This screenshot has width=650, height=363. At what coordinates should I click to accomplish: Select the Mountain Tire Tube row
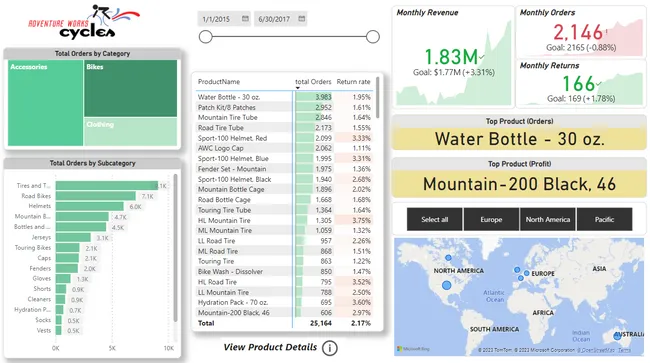(x=284, y=117)
